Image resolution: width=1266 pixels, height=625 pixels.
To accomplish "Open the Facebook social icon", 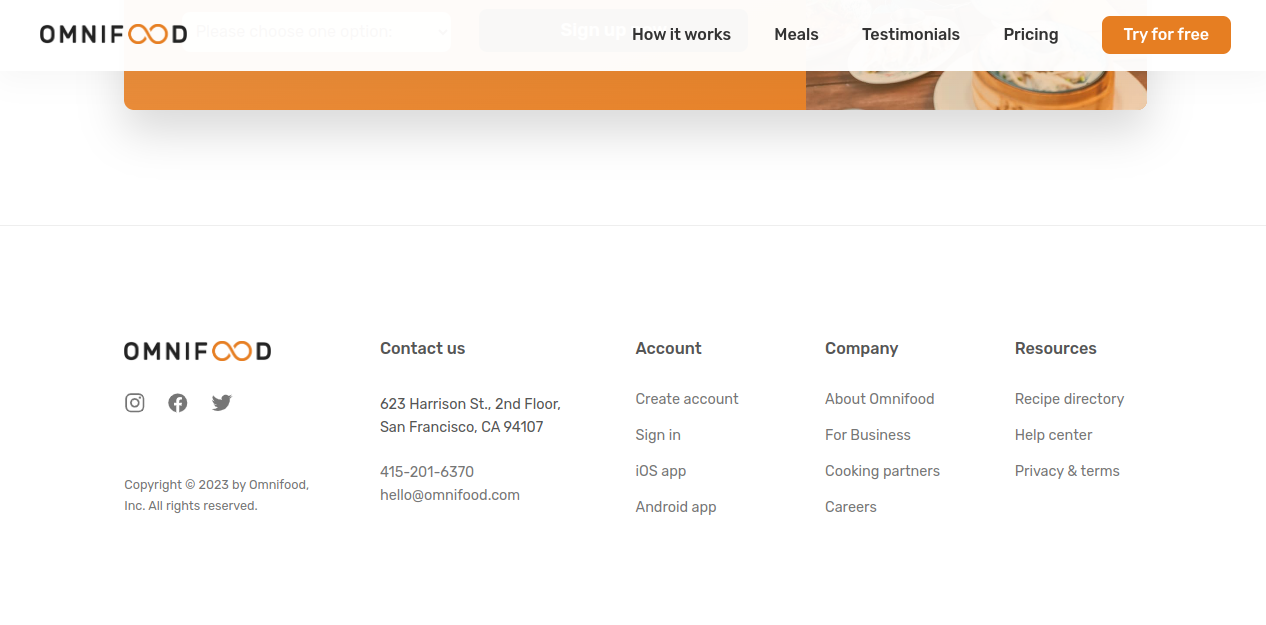I will (x=178, y=403).
